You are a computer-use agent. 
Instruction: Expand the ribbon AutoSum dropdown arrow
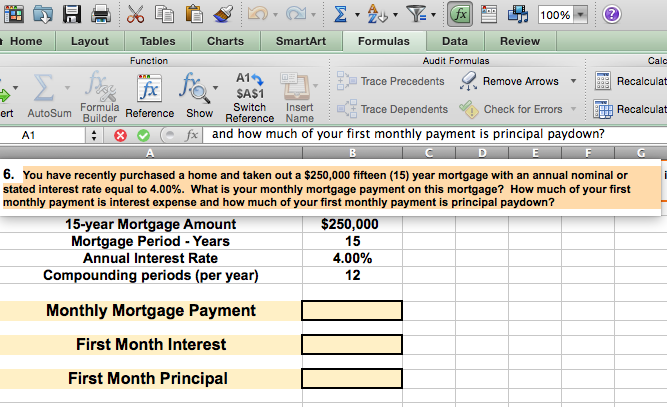[x=67, y=88]
